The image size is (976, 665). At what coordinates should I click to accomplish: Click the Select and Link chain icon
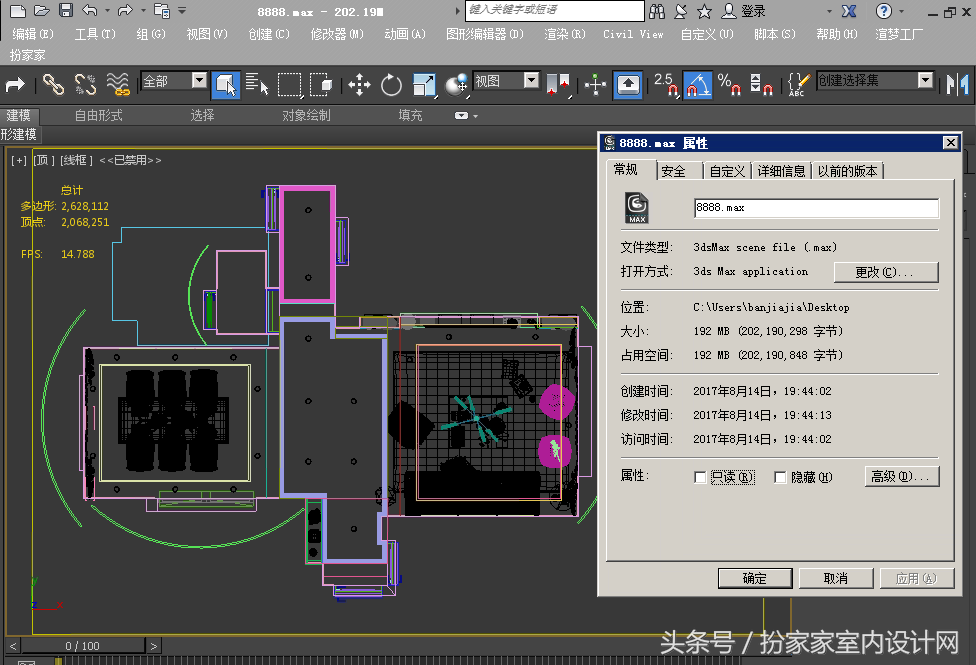54,84
